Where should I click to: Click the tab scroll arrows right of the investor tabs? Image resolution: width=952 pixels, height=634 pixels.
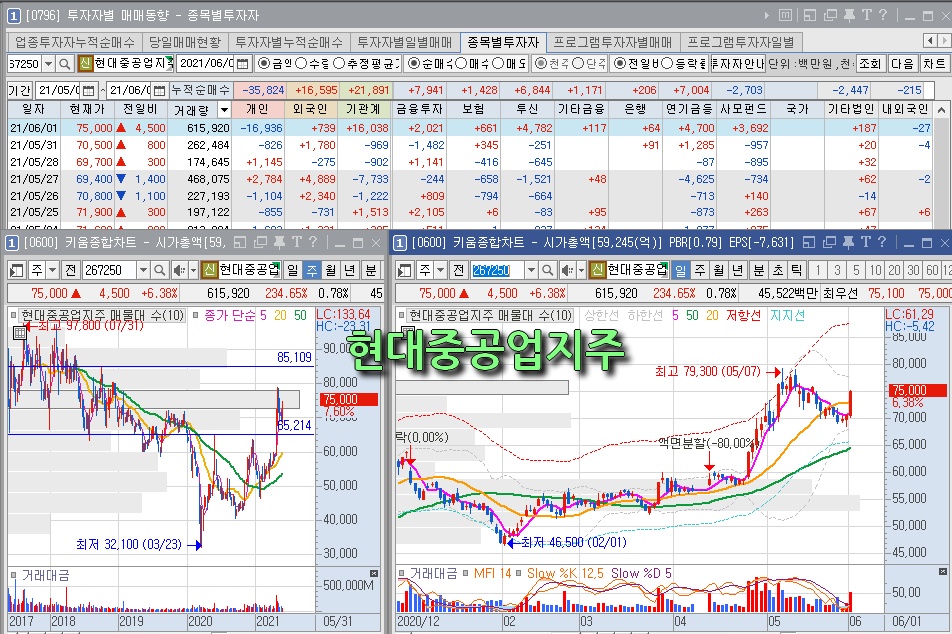(937, 41)
